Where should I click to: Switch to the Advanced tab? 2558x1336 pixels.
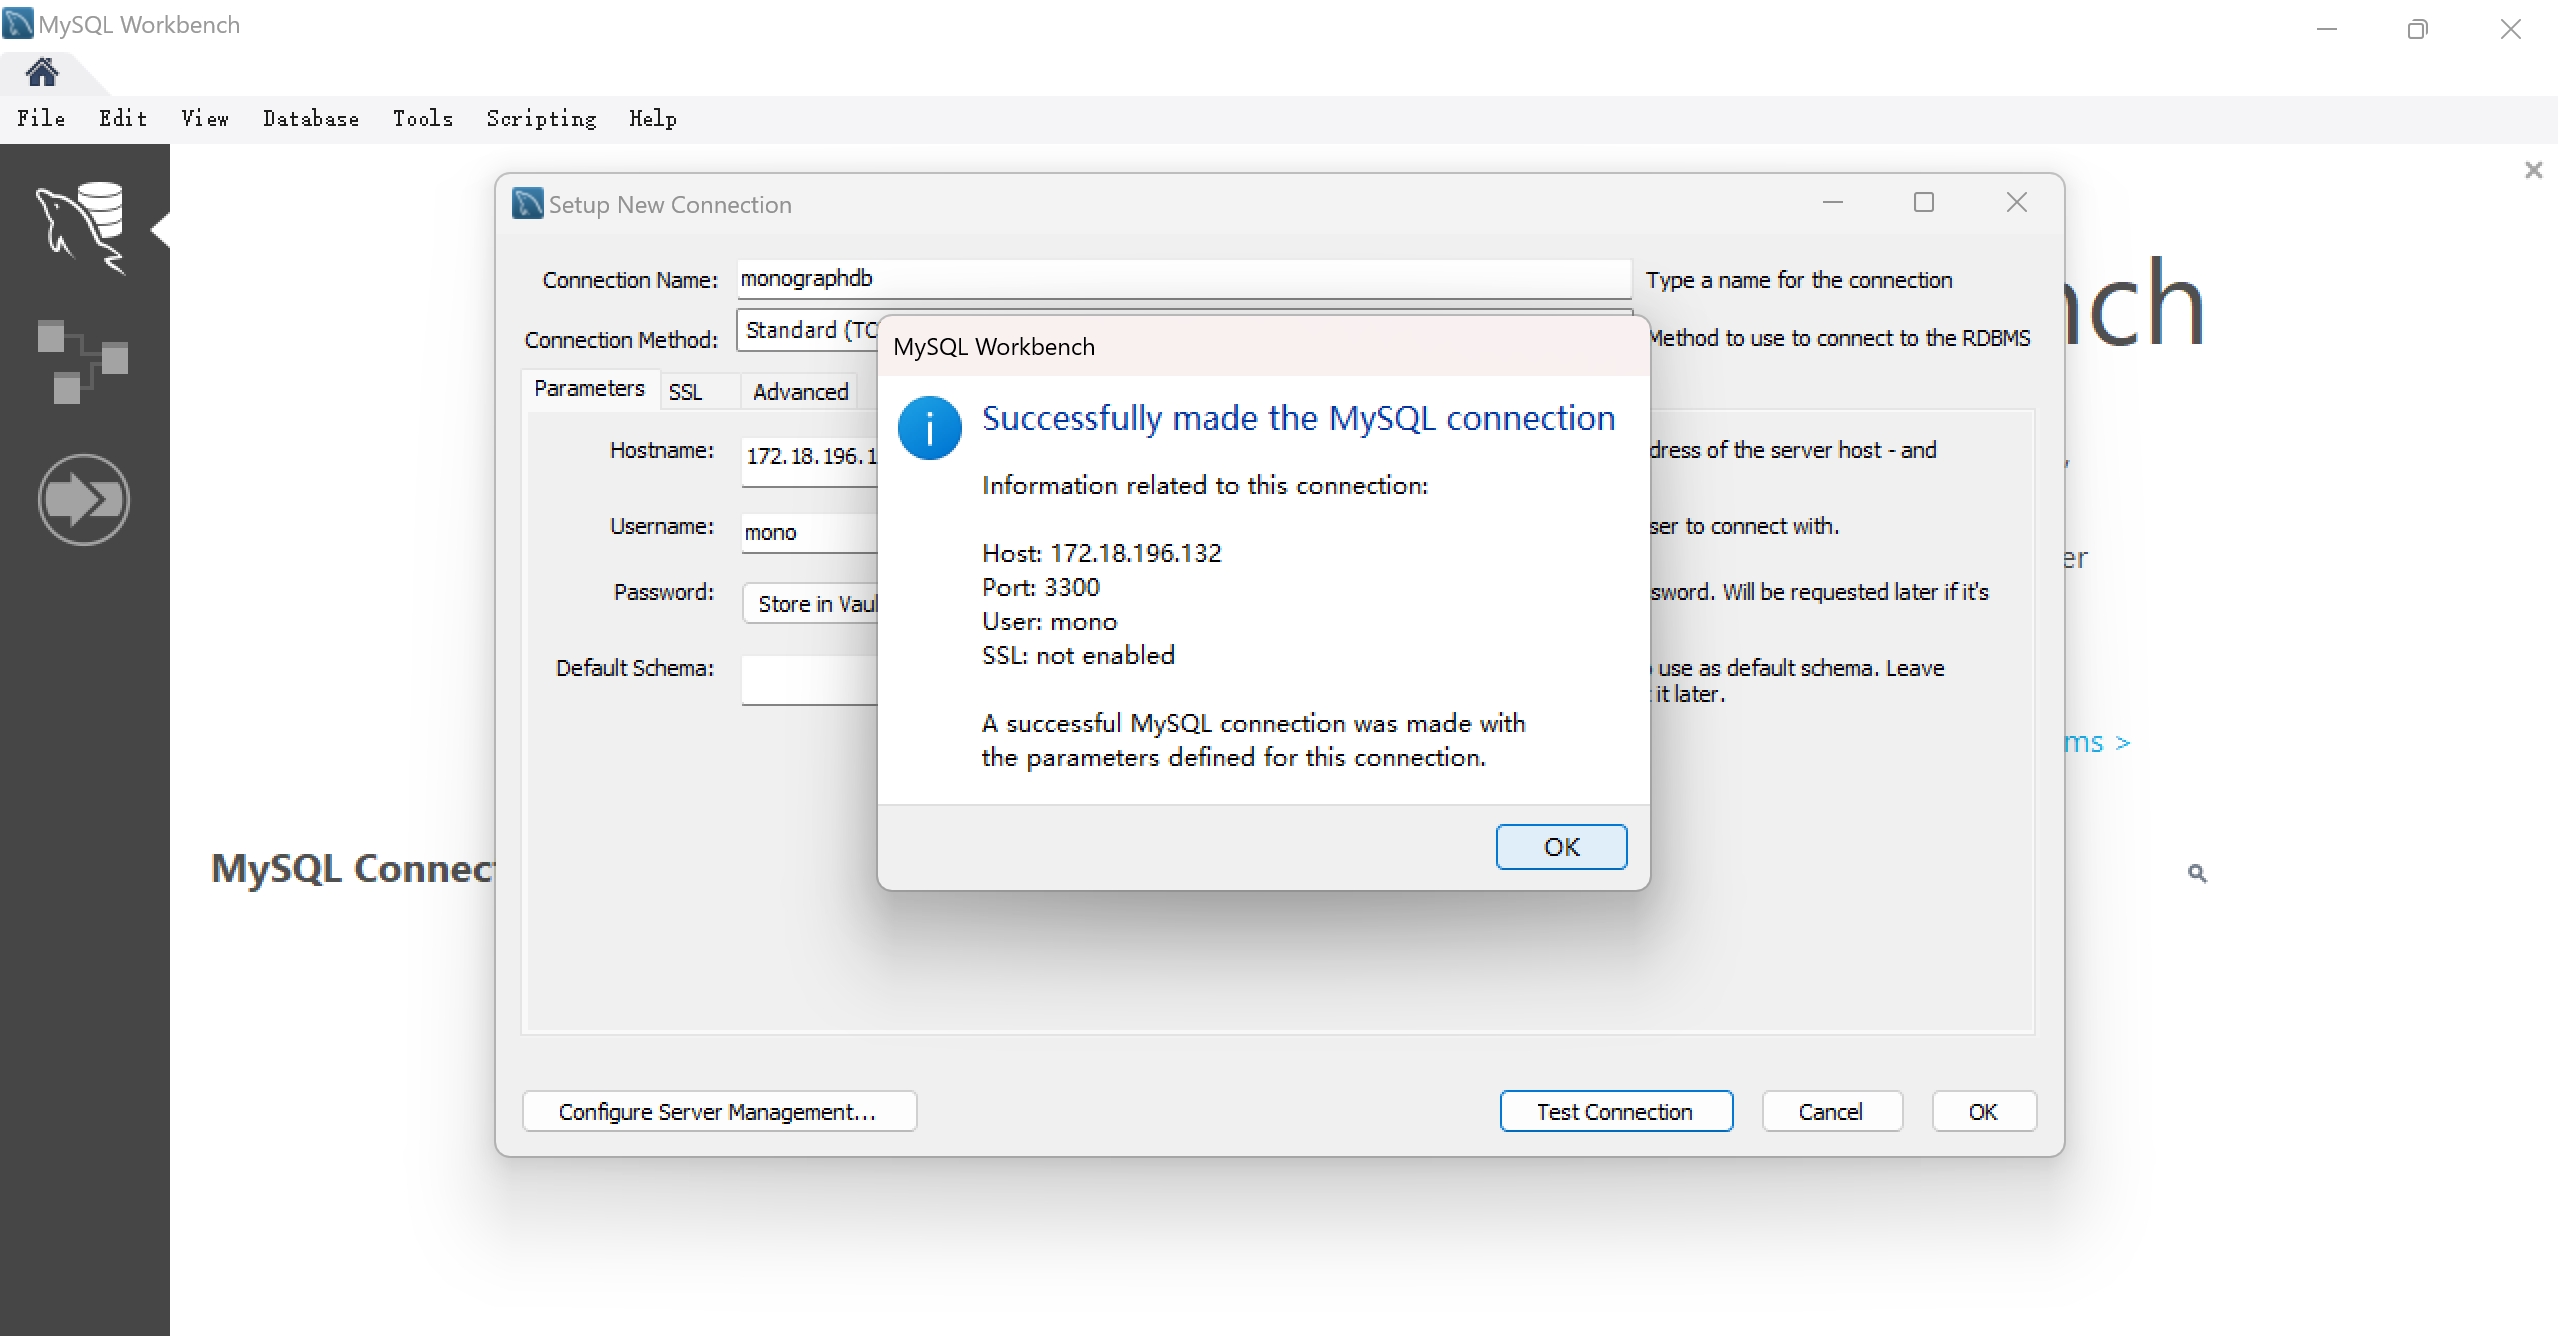click(x=800, y=391)
